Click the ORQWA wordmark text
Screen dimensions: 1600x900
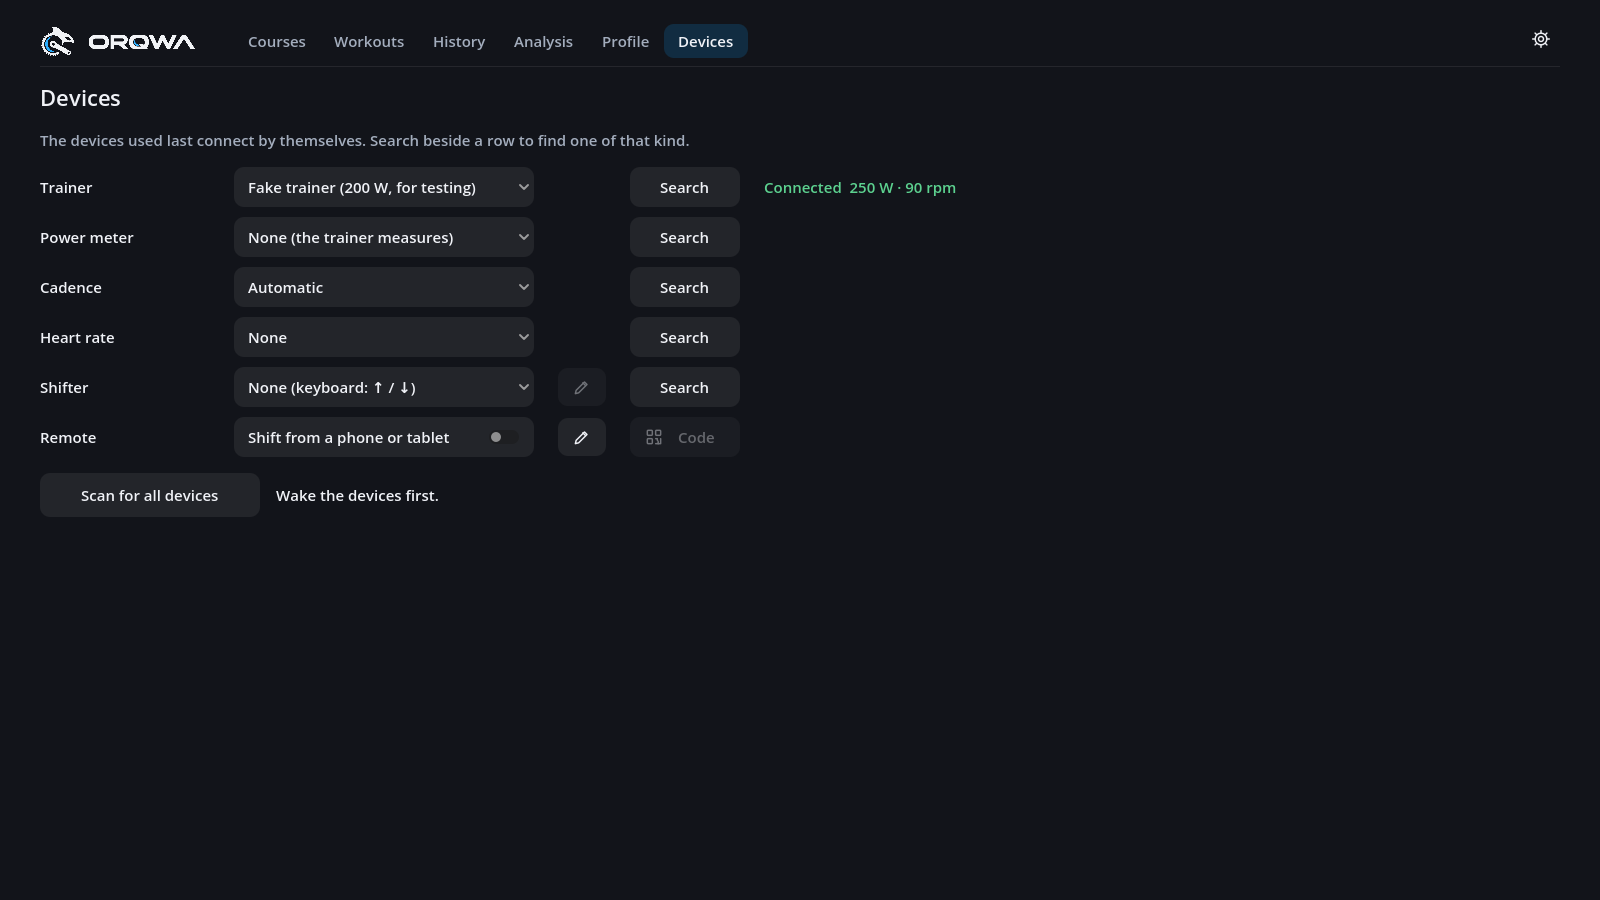coord(142,42)
